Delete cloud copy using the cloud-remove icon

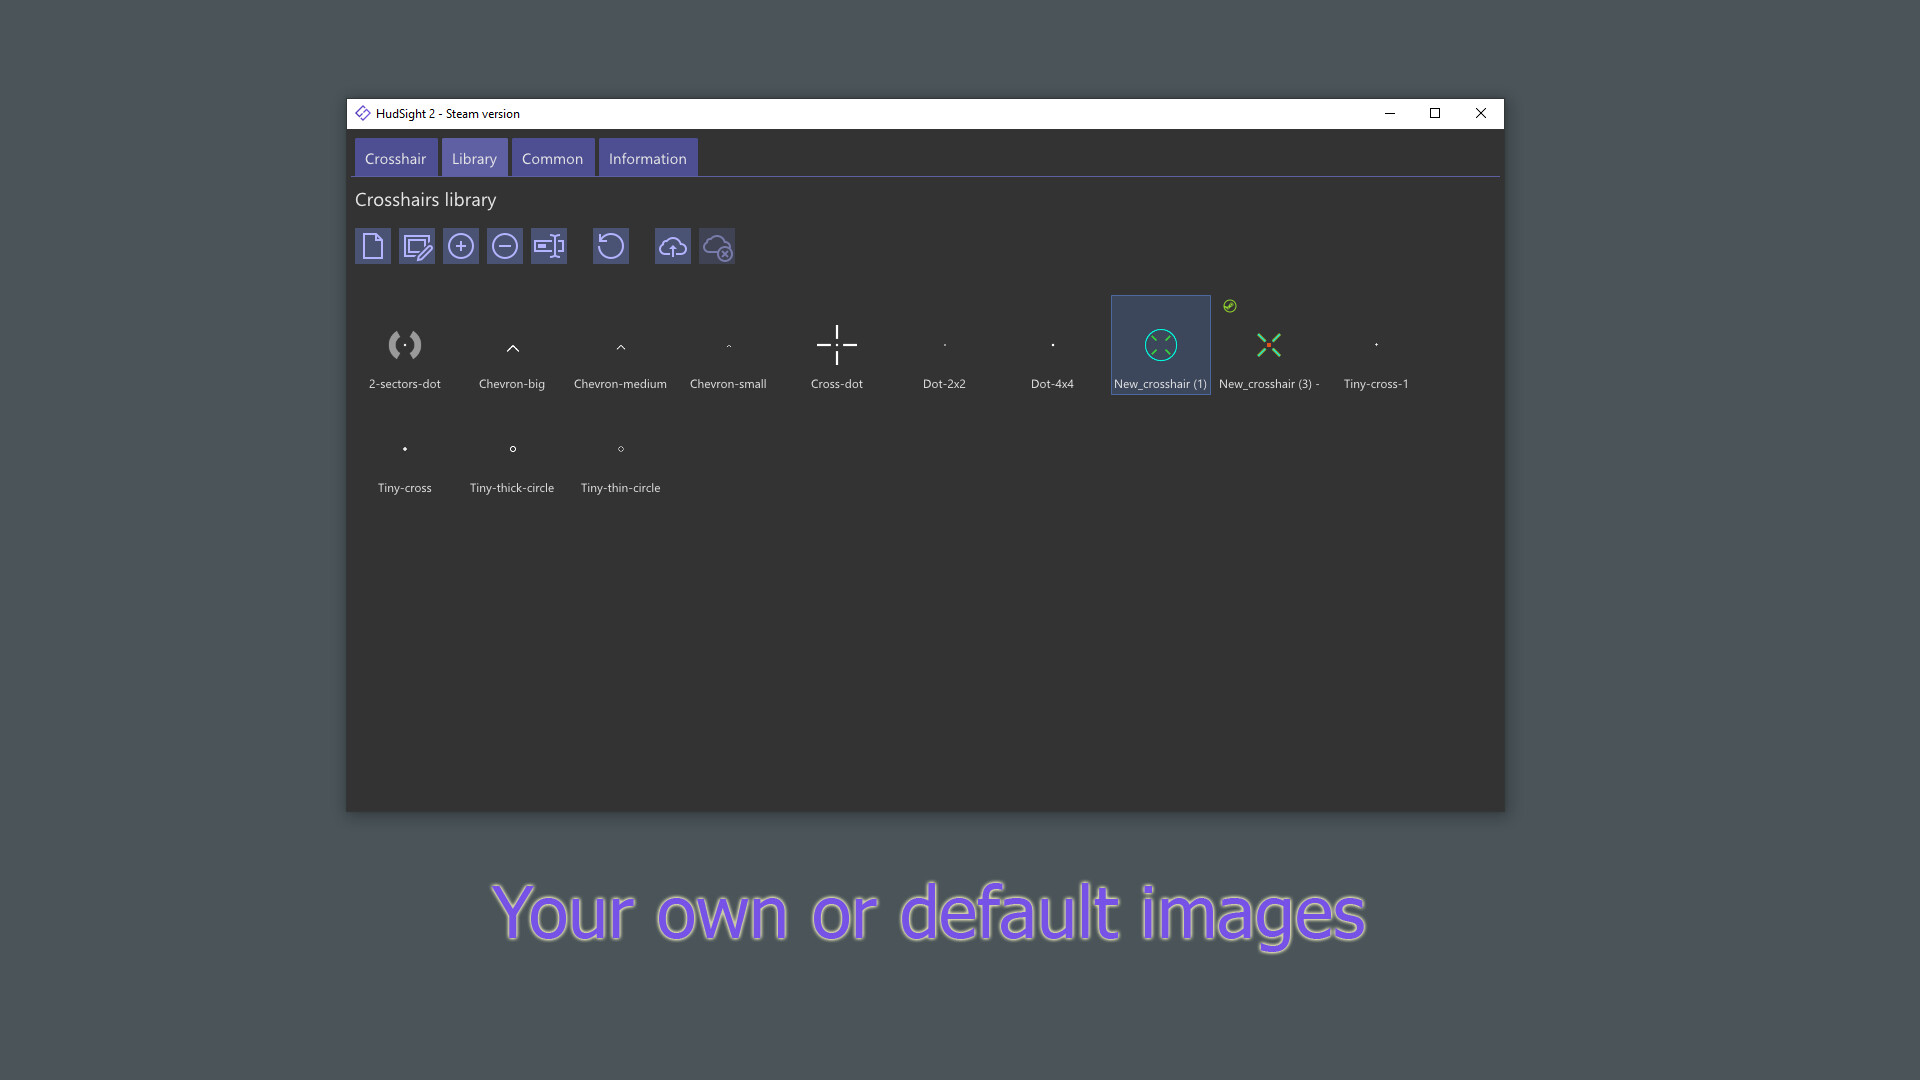point(717,246)
